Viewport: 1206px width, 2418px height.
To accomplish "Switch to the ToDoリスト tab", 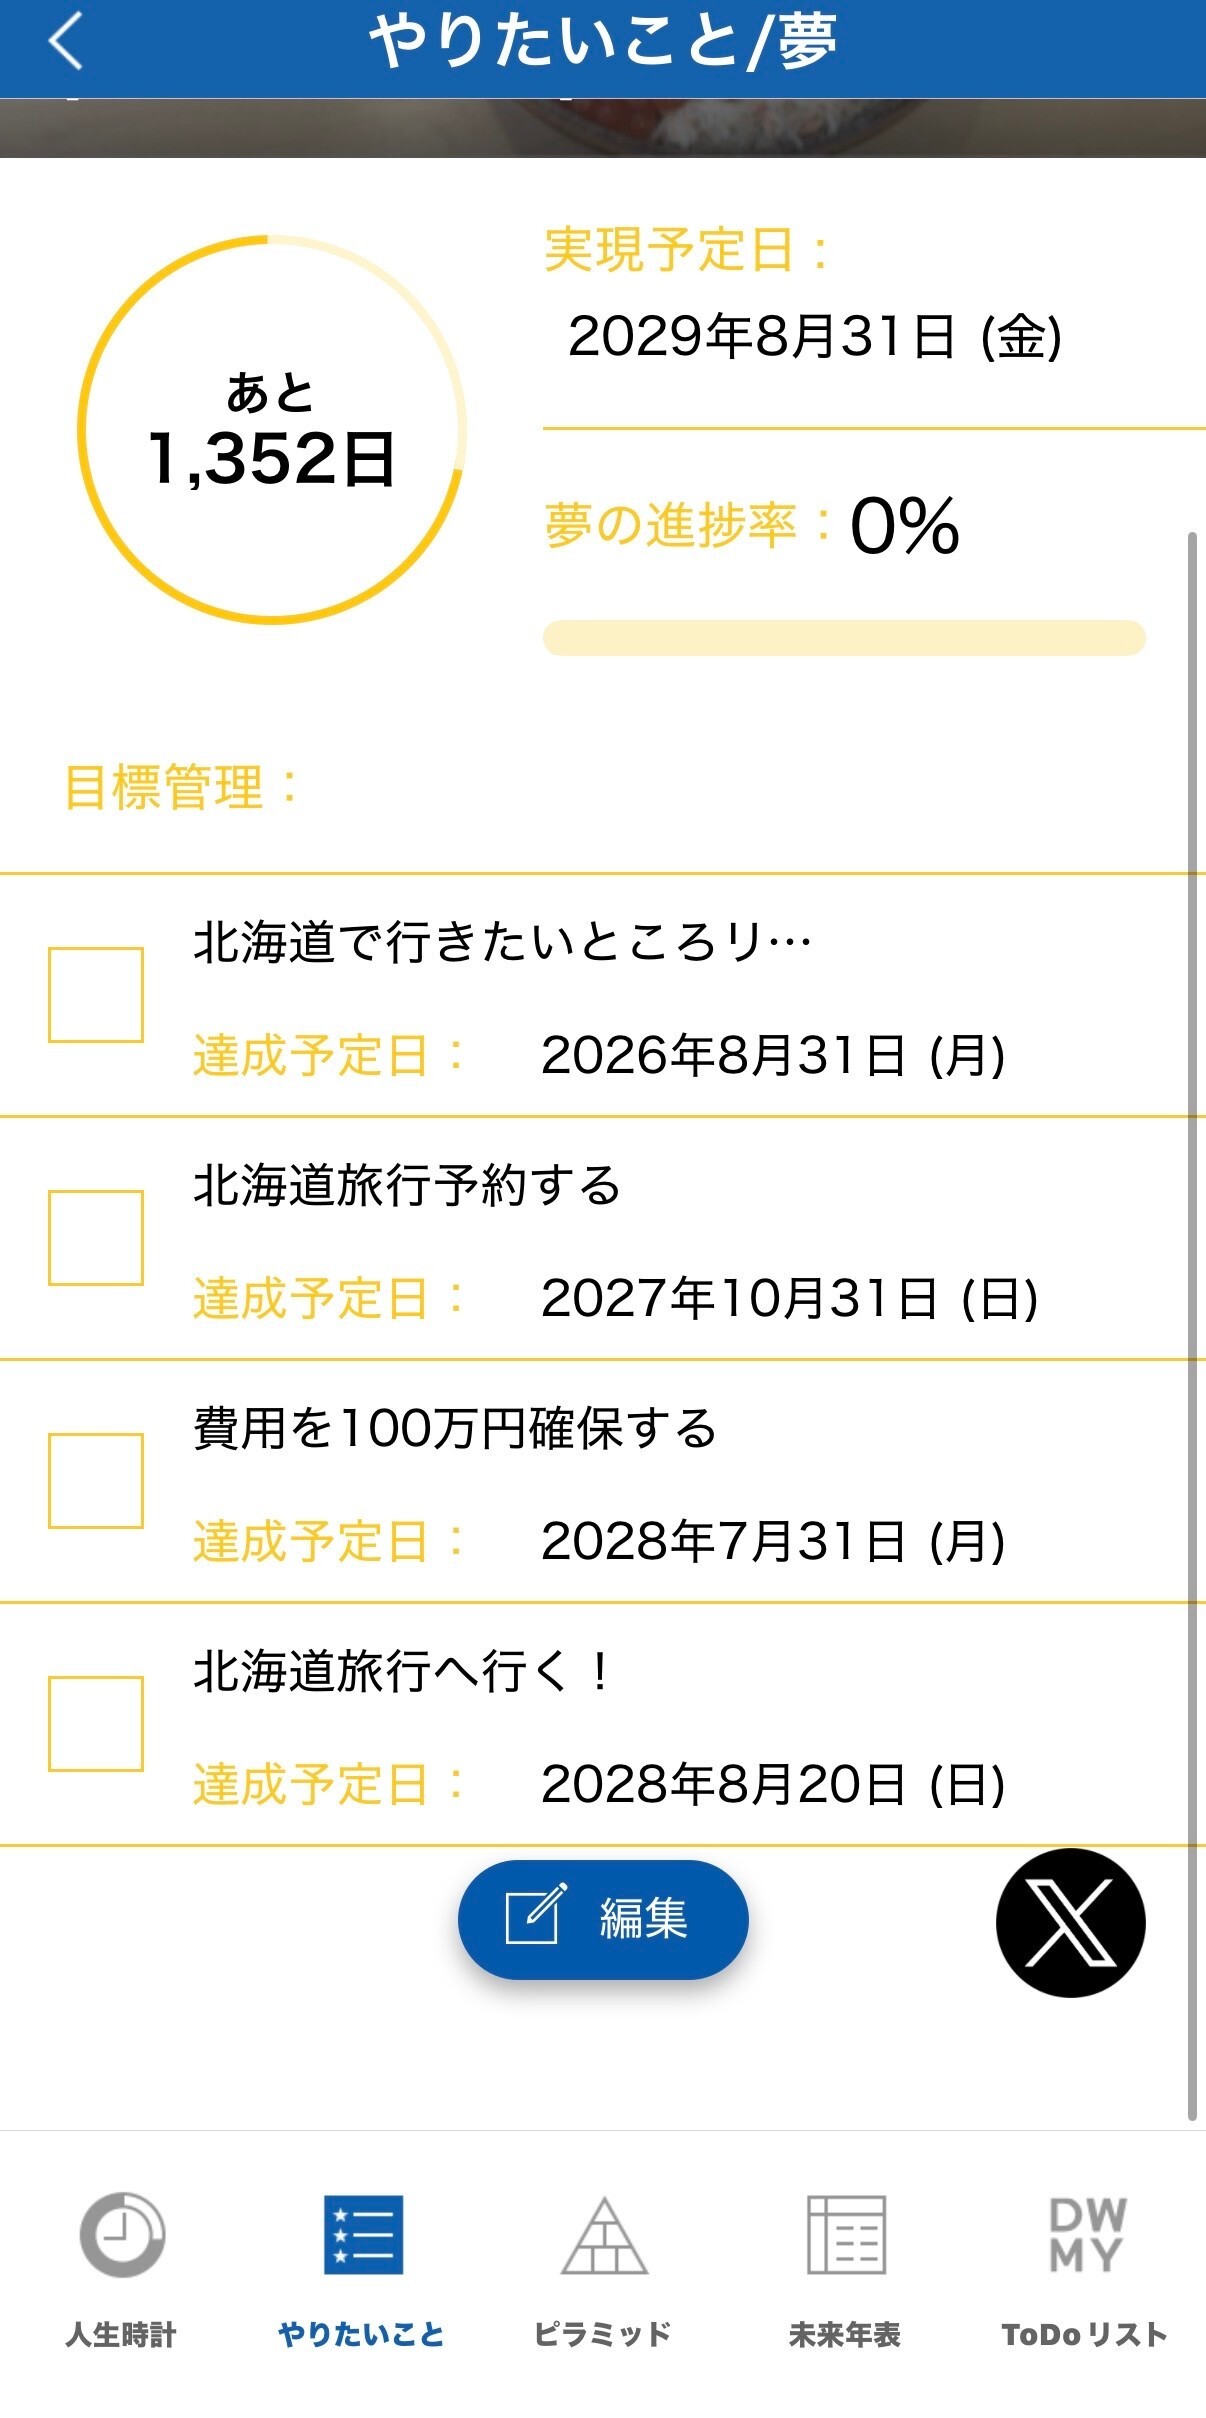I will click(x=1085, y=2335).
